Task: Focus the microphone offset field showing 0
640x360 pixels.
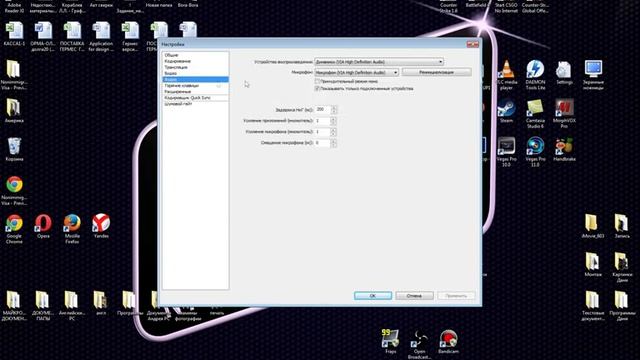Action: (x=322, y=143)
